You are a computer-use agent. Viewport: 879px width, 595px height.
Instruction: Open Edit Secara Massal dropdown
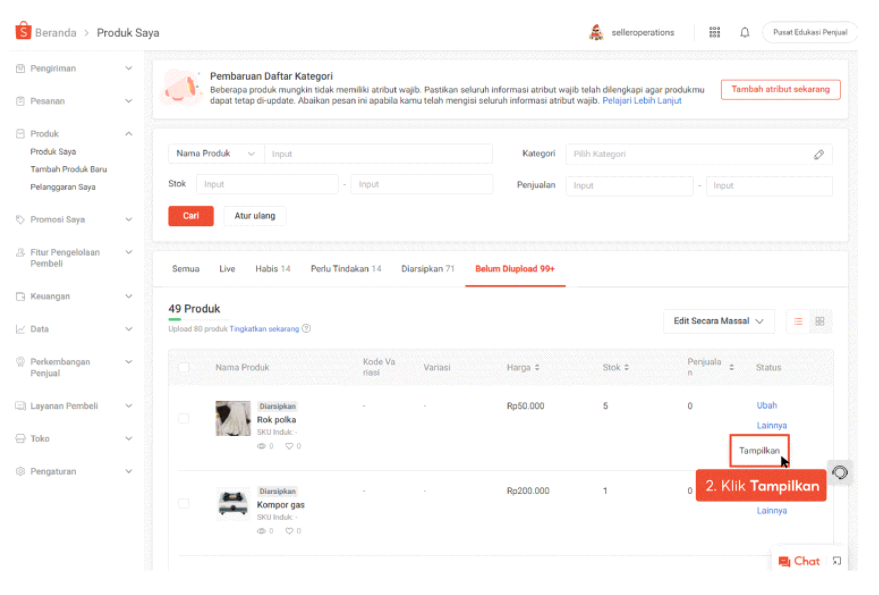tap(718, 321)
